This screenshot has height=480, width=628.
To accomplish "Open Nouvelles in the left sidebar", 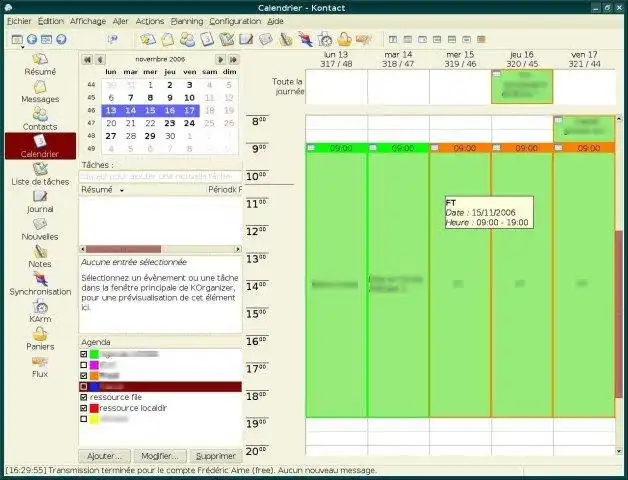I will (40, 229).
